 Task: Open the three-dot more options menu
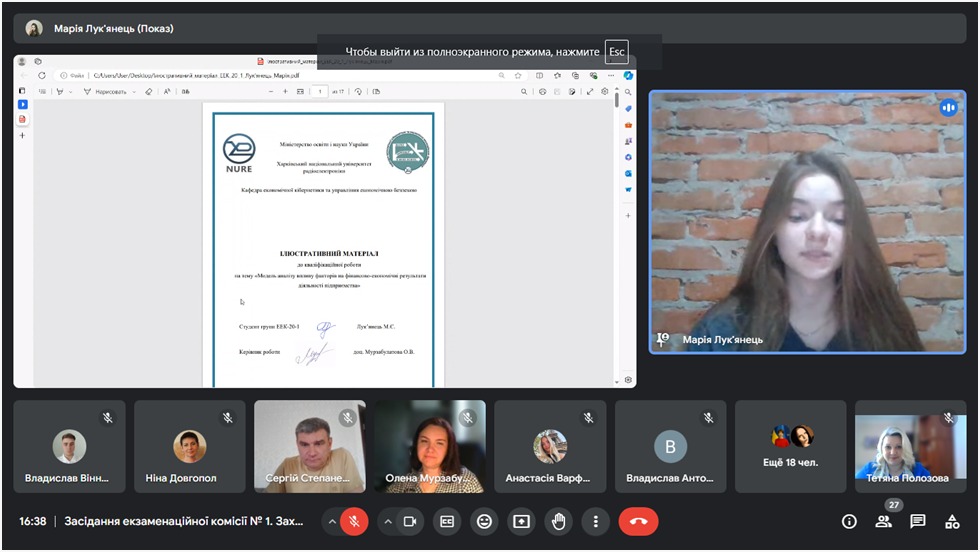click(x=595, y=521)
